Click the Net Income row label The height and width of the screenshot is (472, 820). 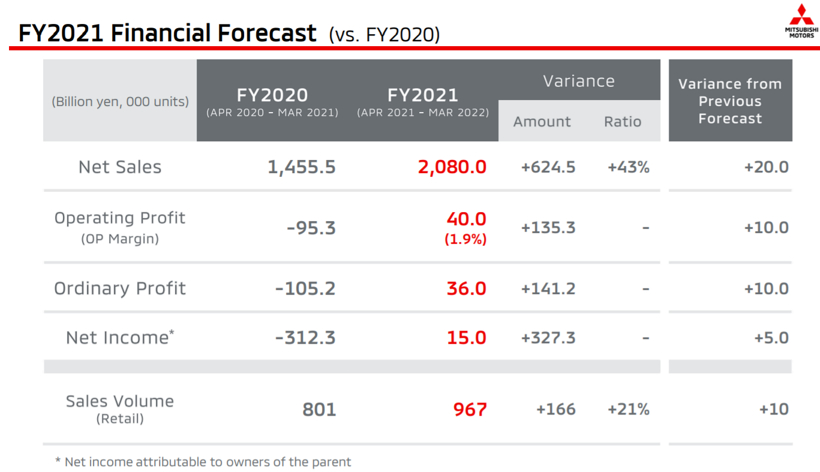click(120, 337)
